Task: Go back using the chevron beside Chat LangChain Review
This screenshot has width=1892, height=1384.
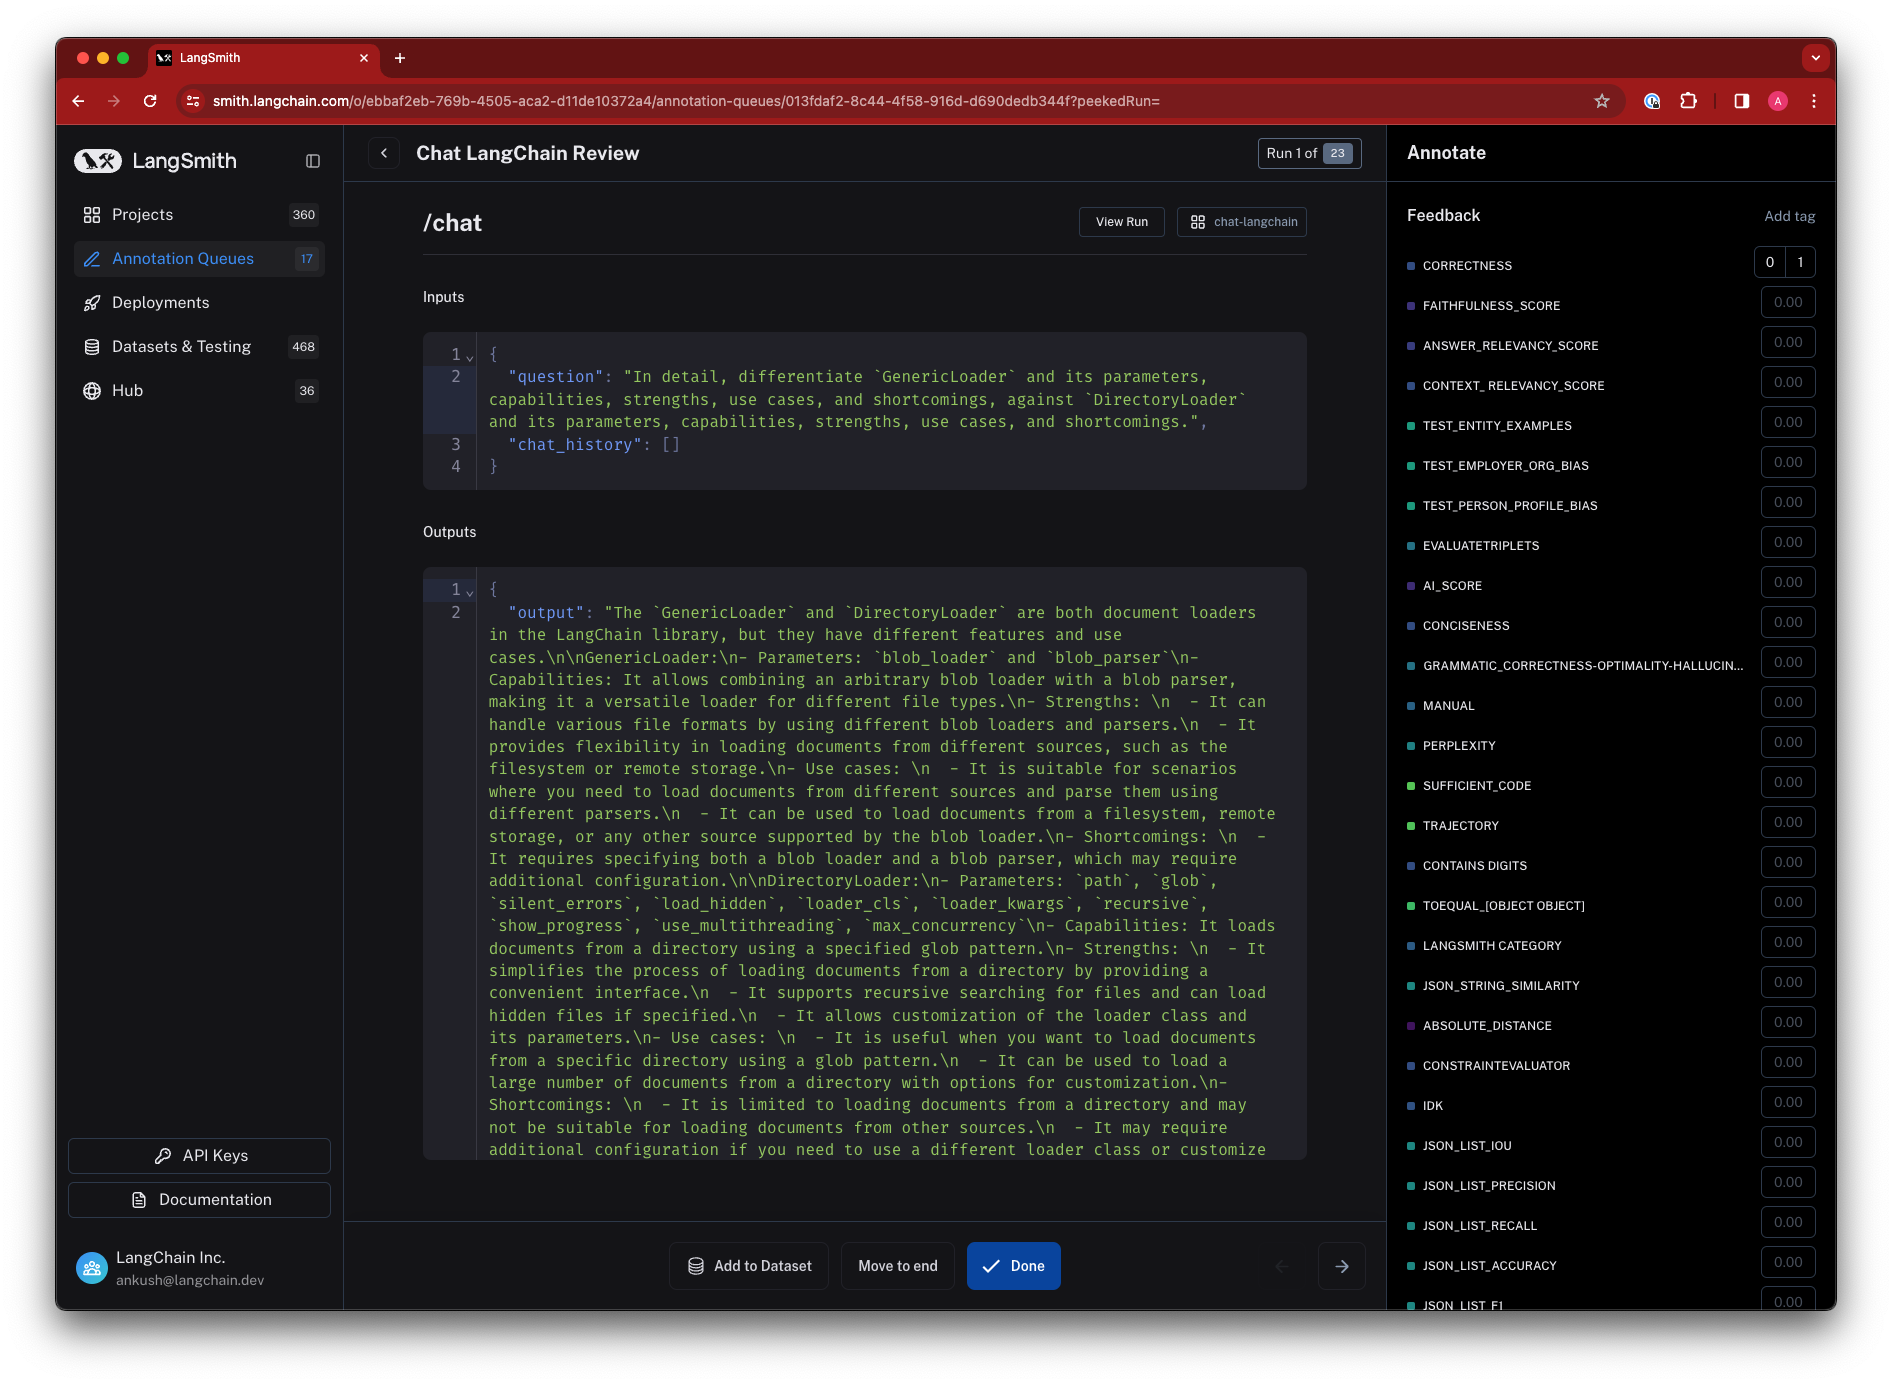Action: point(384,153)
